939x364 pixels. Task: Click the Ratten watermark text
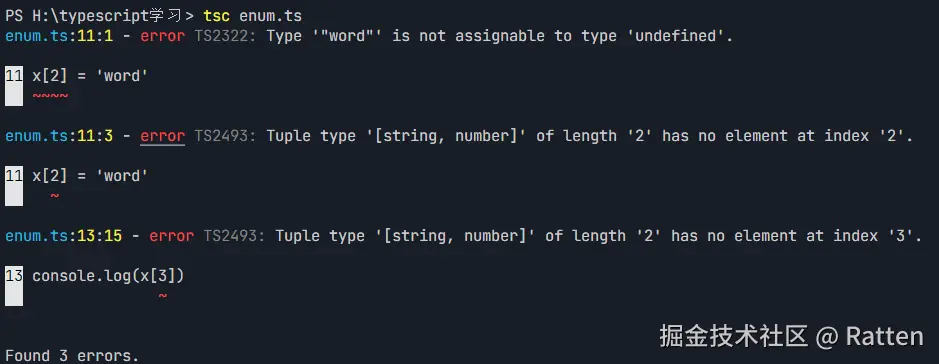pyautogui.click(x=884, y=336)
